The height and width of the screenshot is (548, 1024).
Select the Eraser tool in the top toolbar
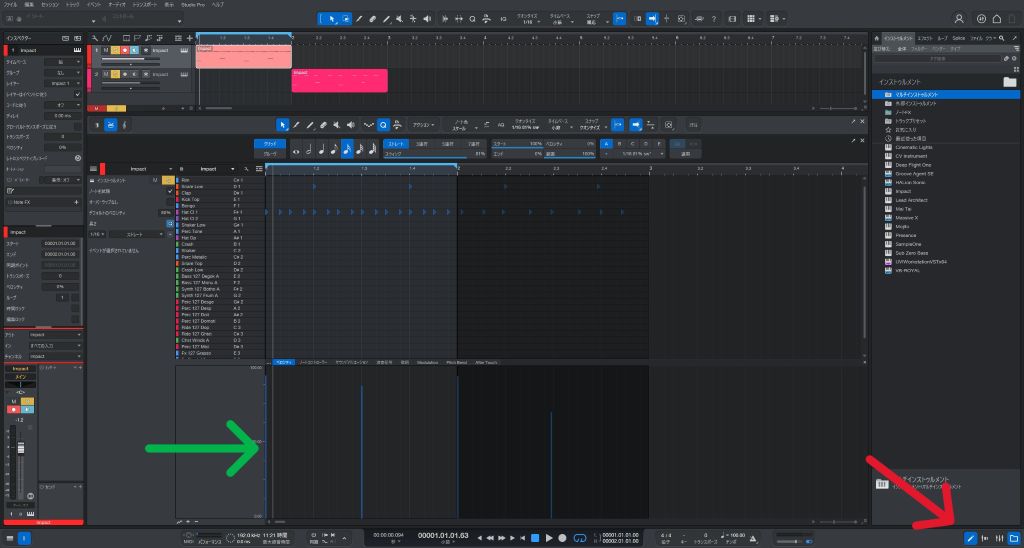click(x=372, y=18)
